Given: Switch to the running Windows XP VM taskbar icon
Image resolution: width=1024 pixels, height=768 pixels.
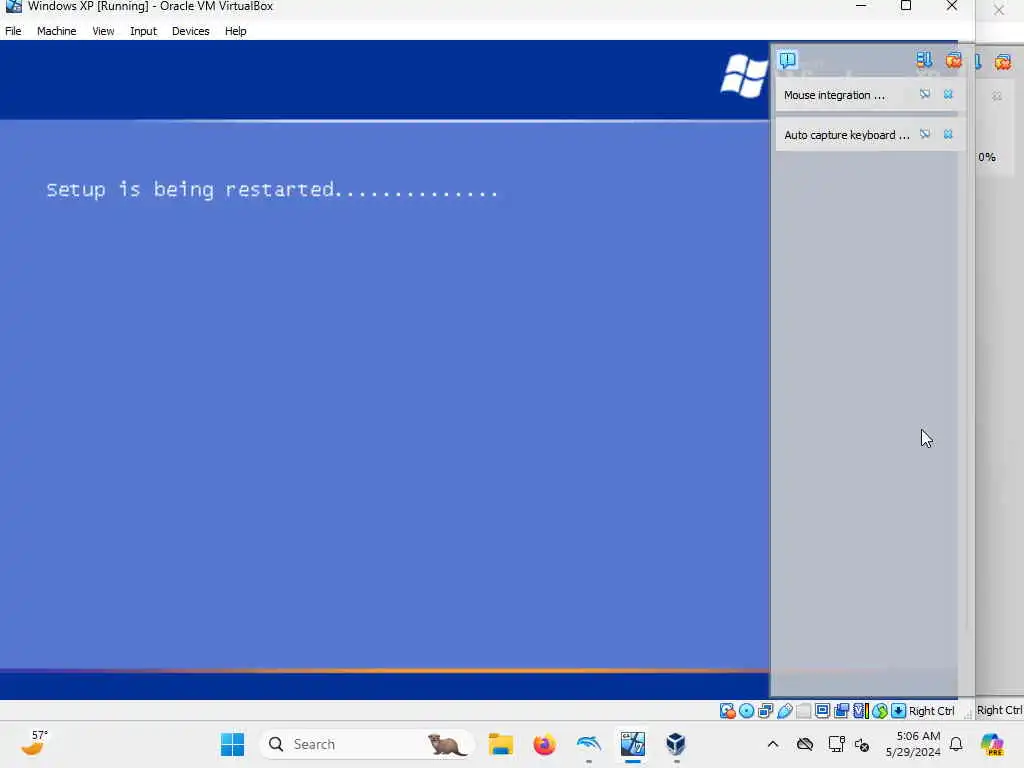Looking at the screenshot, I should (632, 744).
